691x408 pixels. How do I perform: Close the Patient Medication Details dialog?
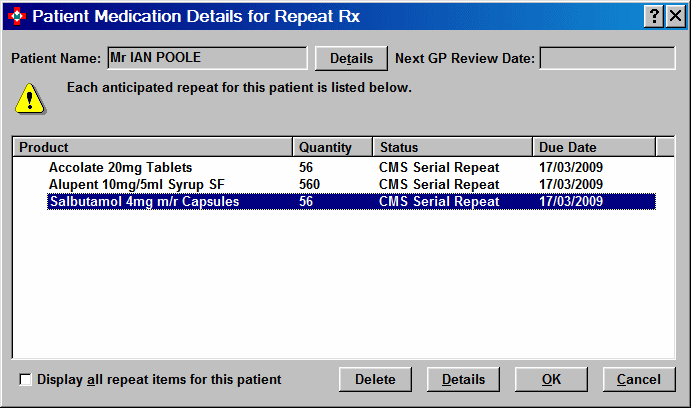click(674, 16)
